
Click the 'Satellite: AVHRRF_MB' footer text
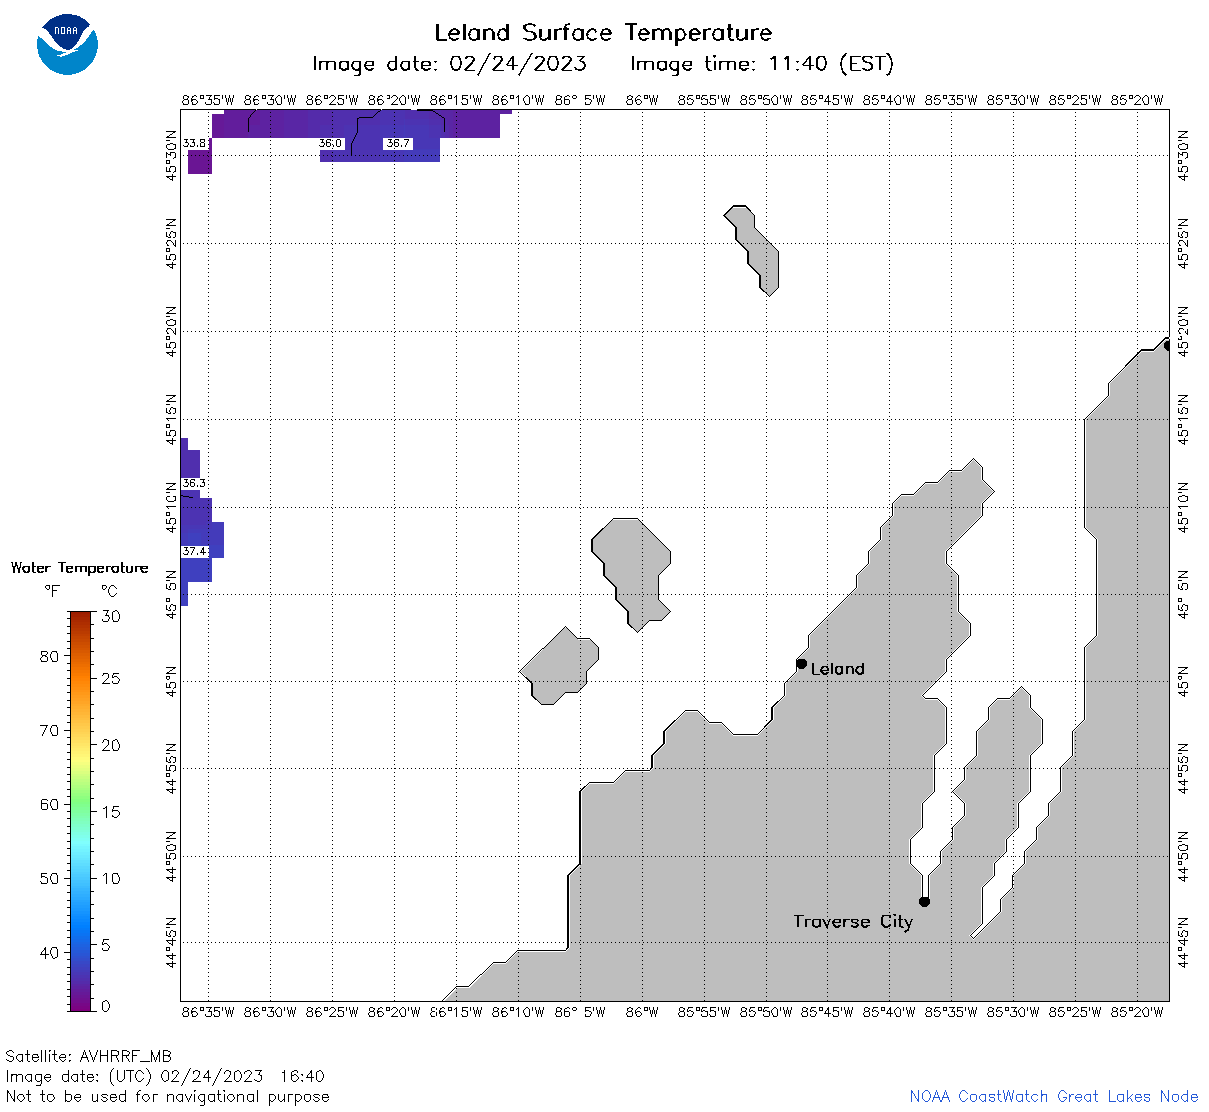(88, 1057)
